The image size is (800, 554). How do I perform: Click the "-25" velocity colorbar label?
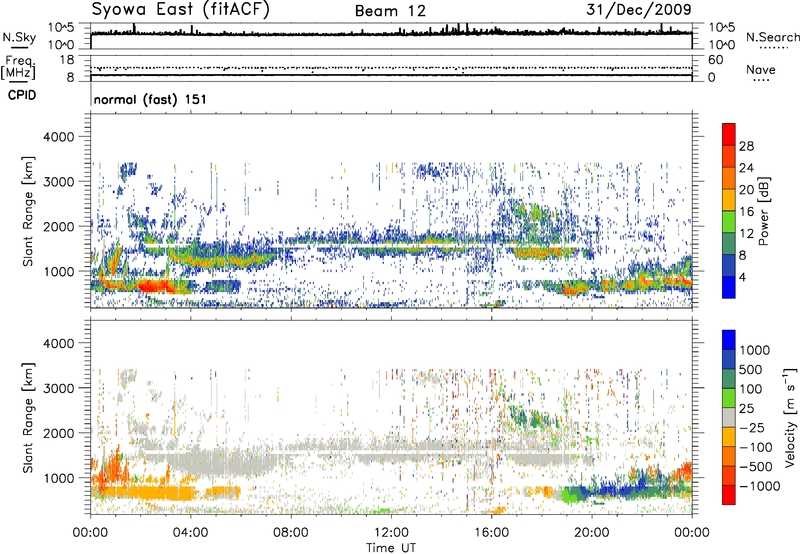pyautogui.click(x=753, y=428)
